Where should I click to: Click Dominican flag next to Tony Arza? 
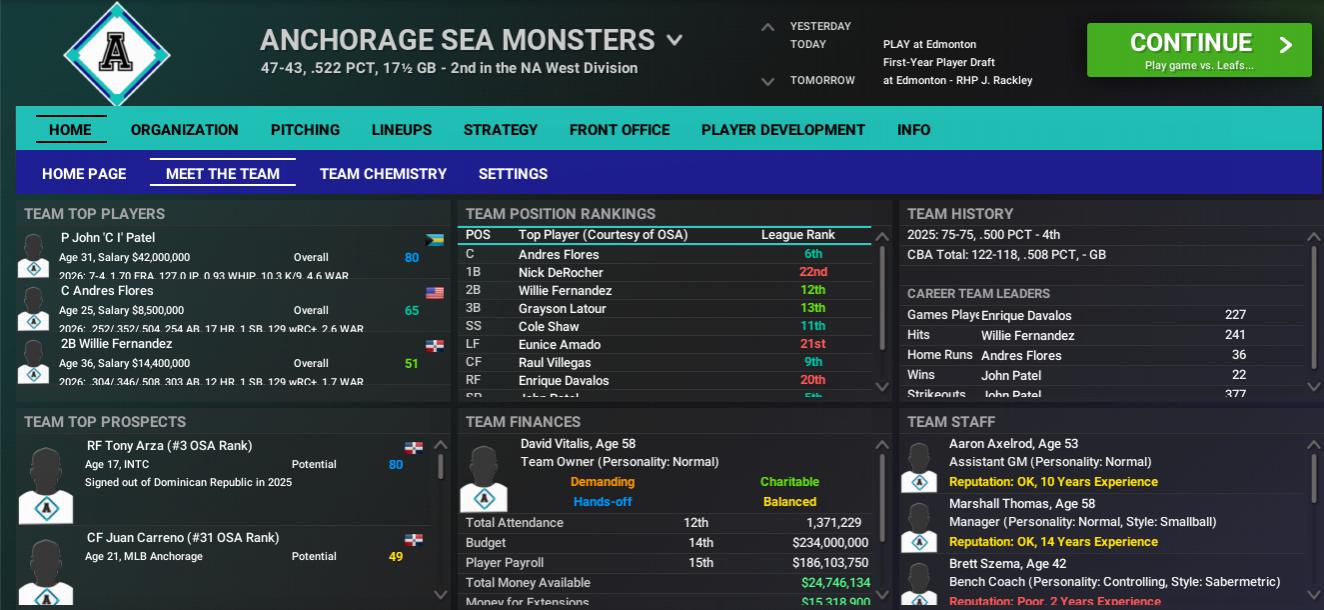pyautogui.click(x=413, y=447)
